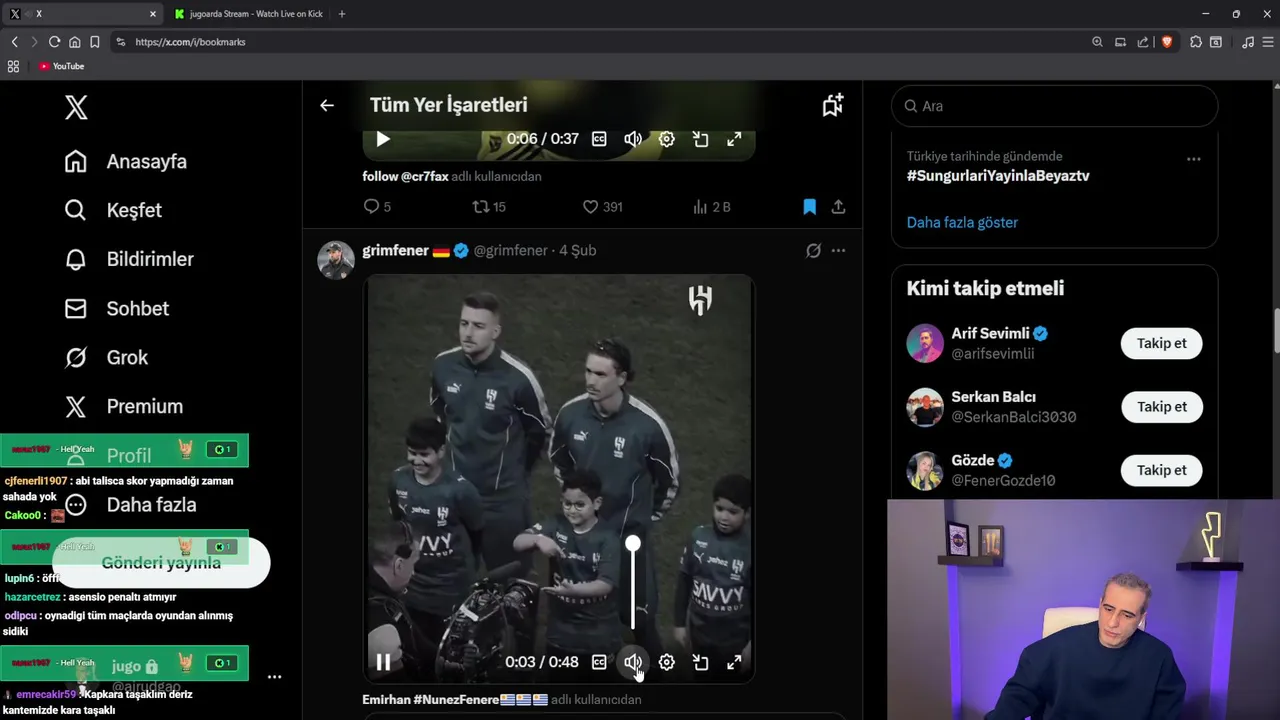
Task: Open more options on grimfener post
Action: point(838,251)
